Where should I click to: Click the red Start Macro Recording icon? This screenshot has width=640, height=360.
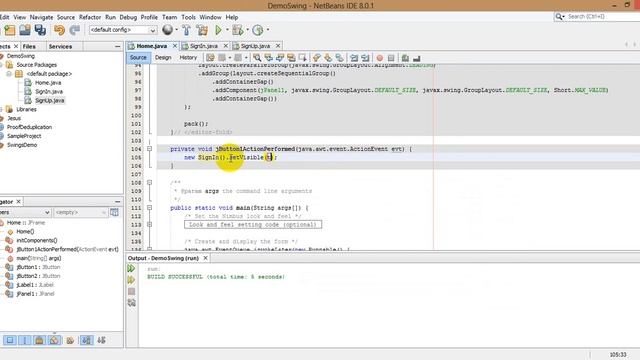380,58
